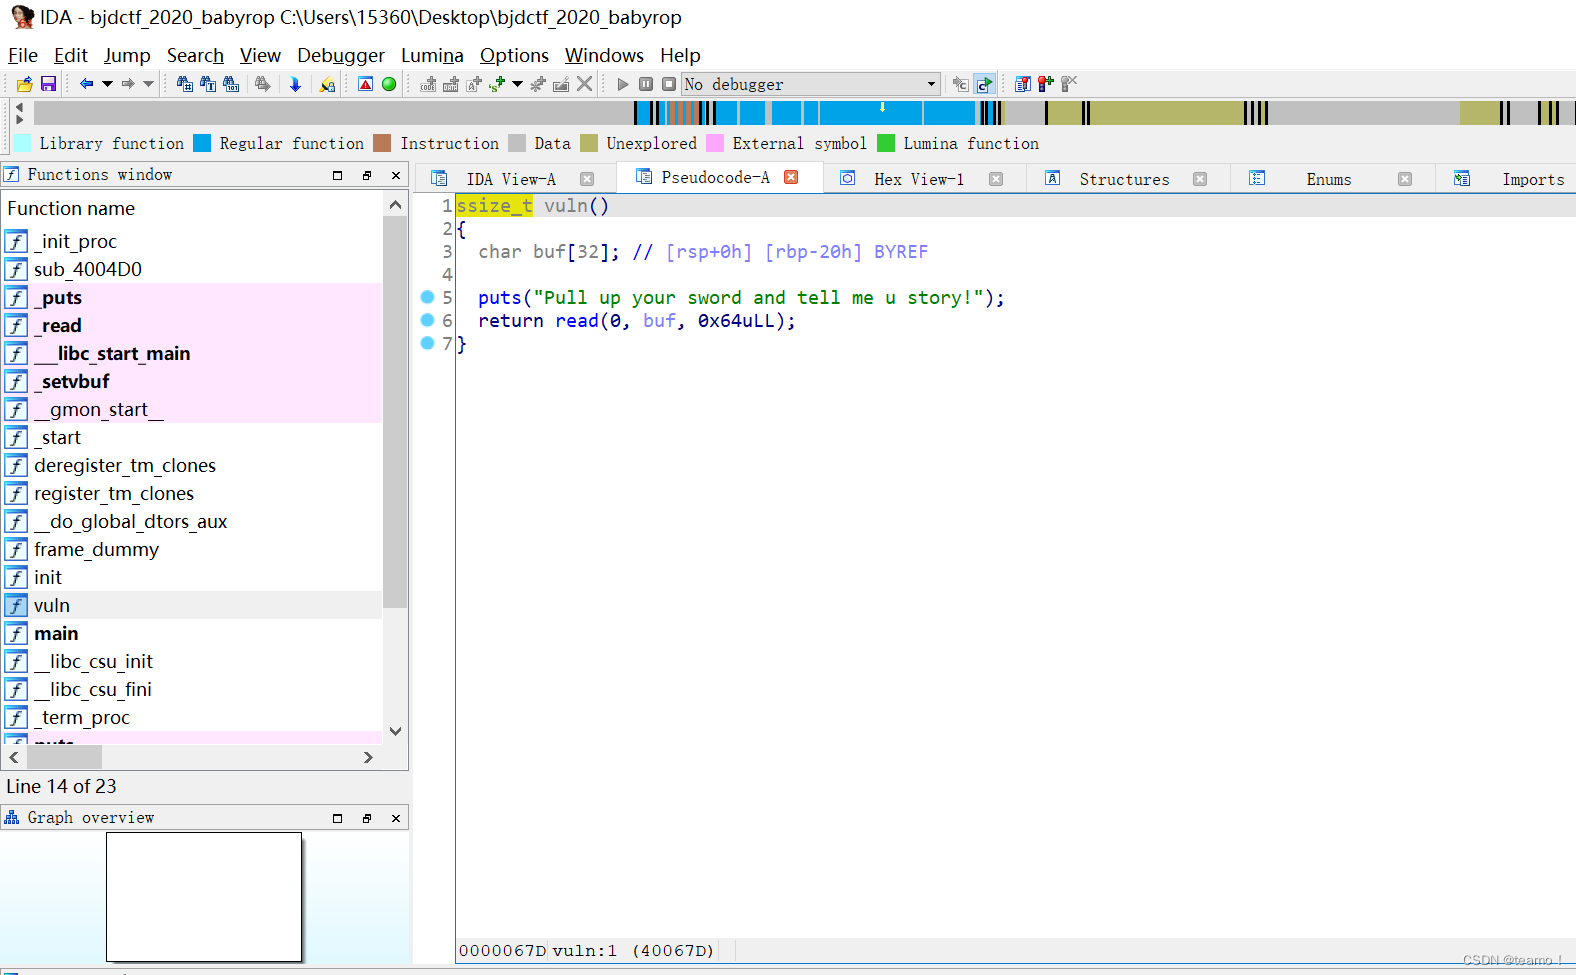Click the Regular function blue color swatch
Image resolution: width=1576 pixels, height=975 pixels.
click(202, 143)
